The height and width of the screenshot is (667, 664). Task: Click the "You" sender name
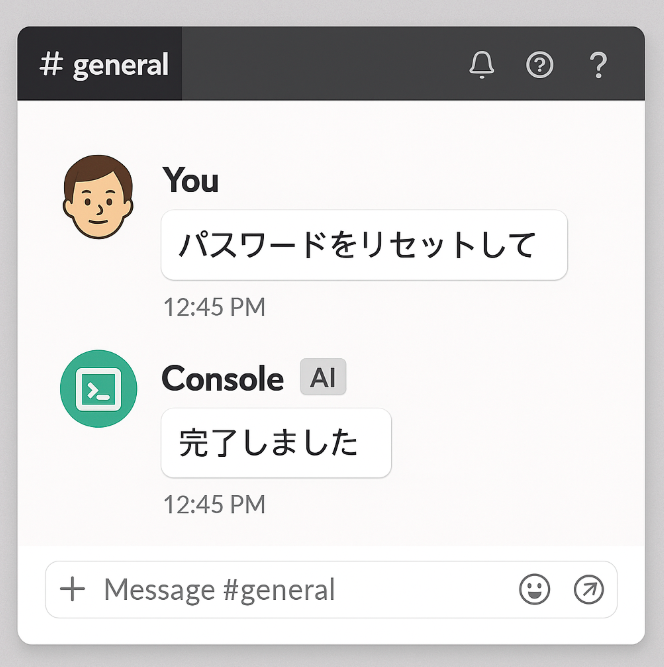coord(190,180)
